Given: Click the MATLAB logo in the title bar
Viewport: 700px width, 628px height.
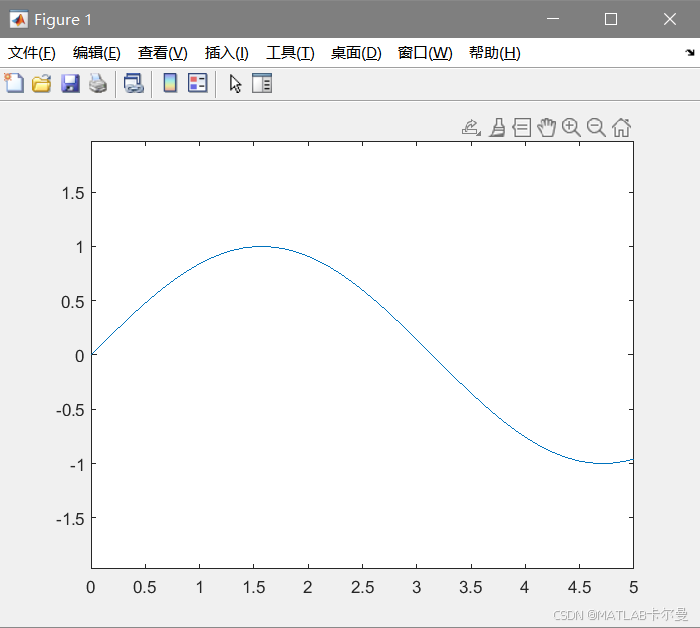Looking at the screenshot, I should (19, 19).
